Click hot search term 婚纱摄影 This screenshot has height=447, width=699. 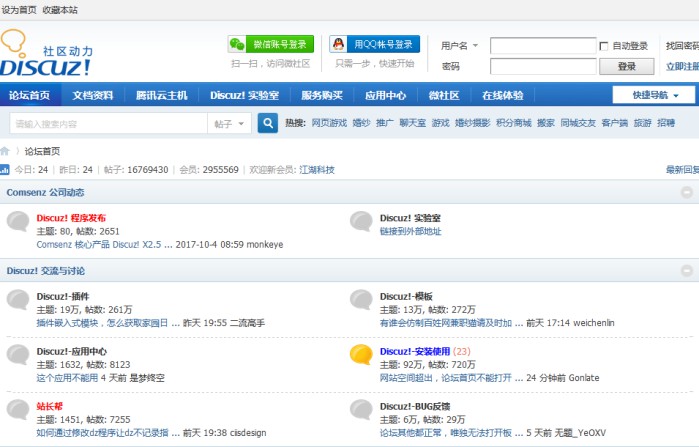(x=473, y=123)
